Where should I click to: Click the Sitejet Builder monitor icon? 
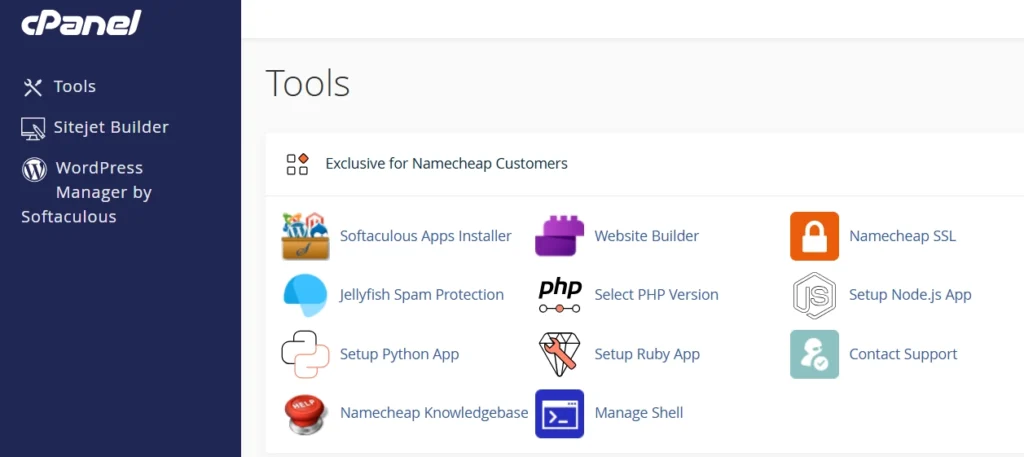33,128
